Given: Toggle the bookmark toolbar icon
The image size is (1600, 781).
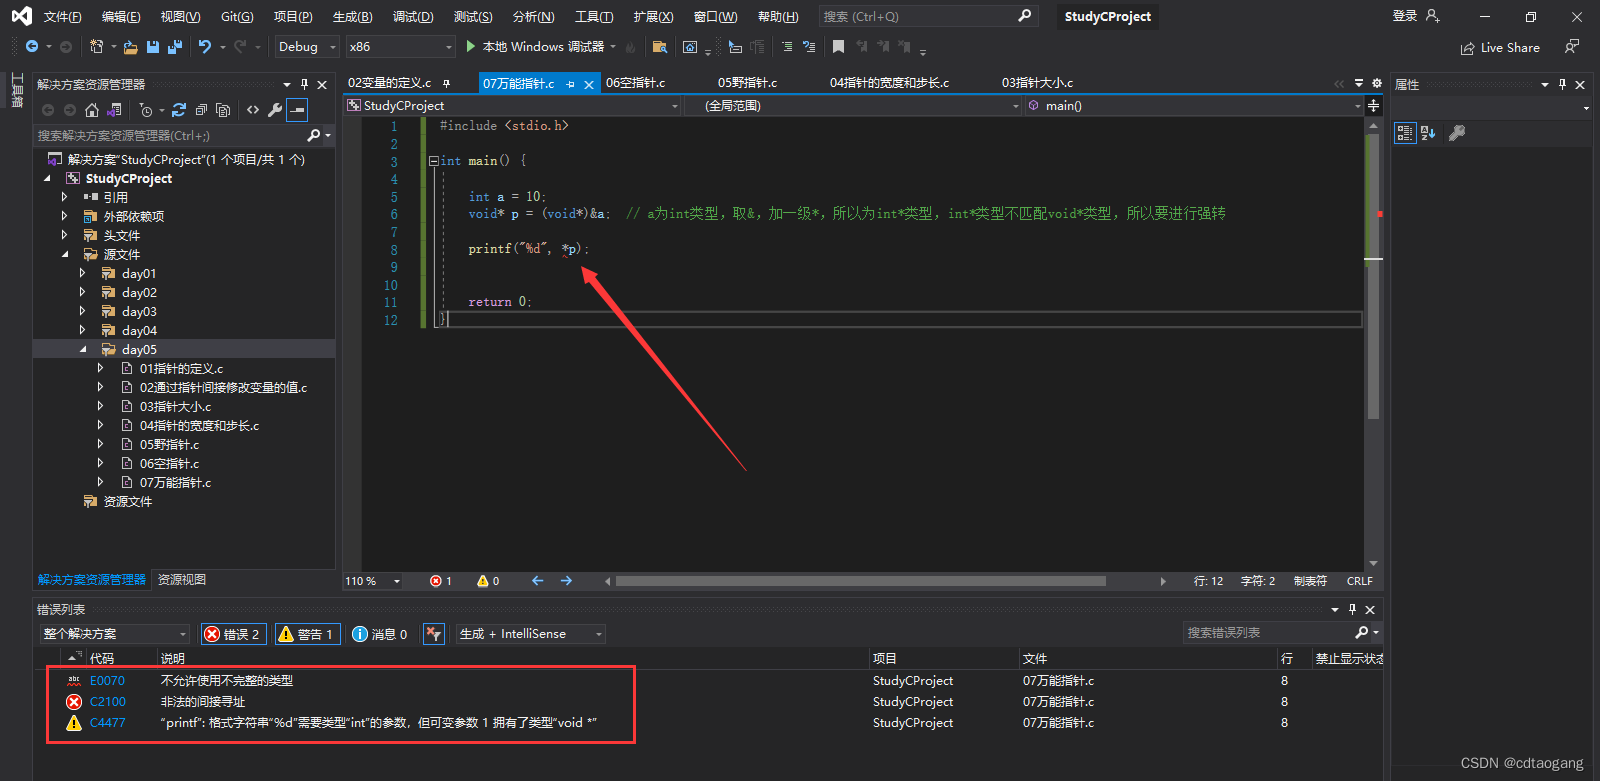Looking at the screenshot, I should [838, 47].
